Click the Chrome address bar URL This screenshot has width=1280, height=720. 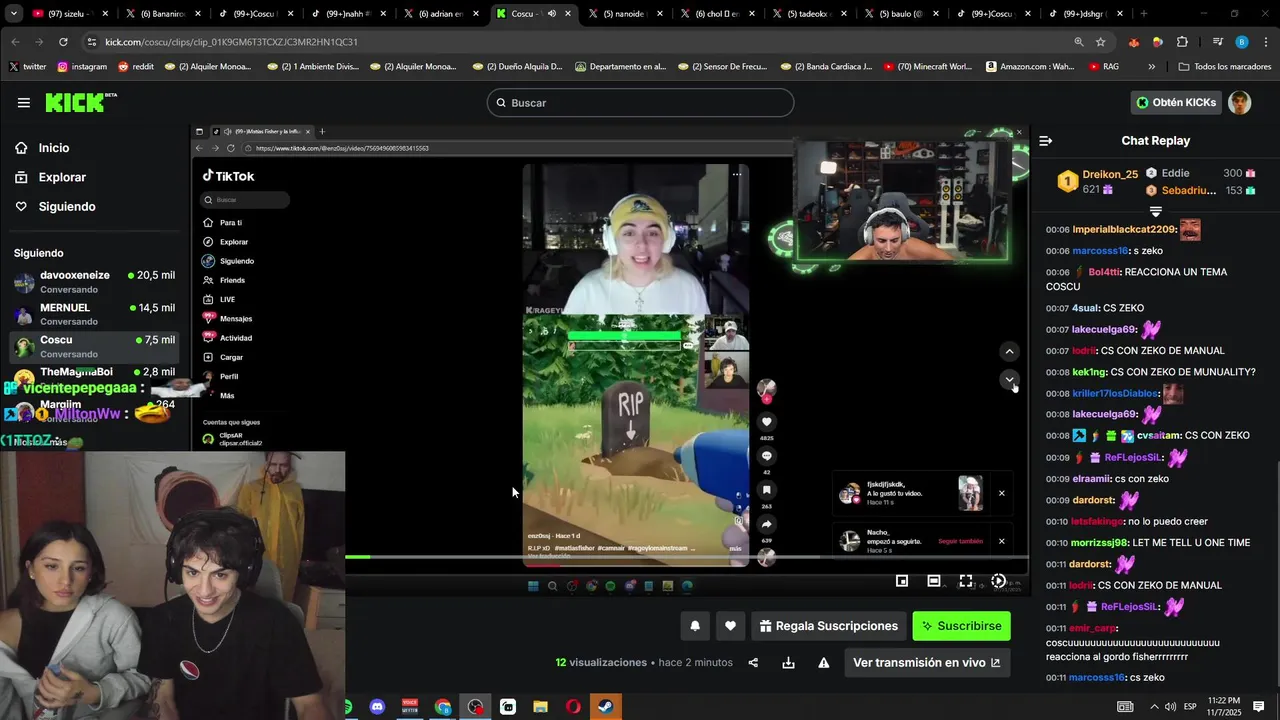(231, 42)
